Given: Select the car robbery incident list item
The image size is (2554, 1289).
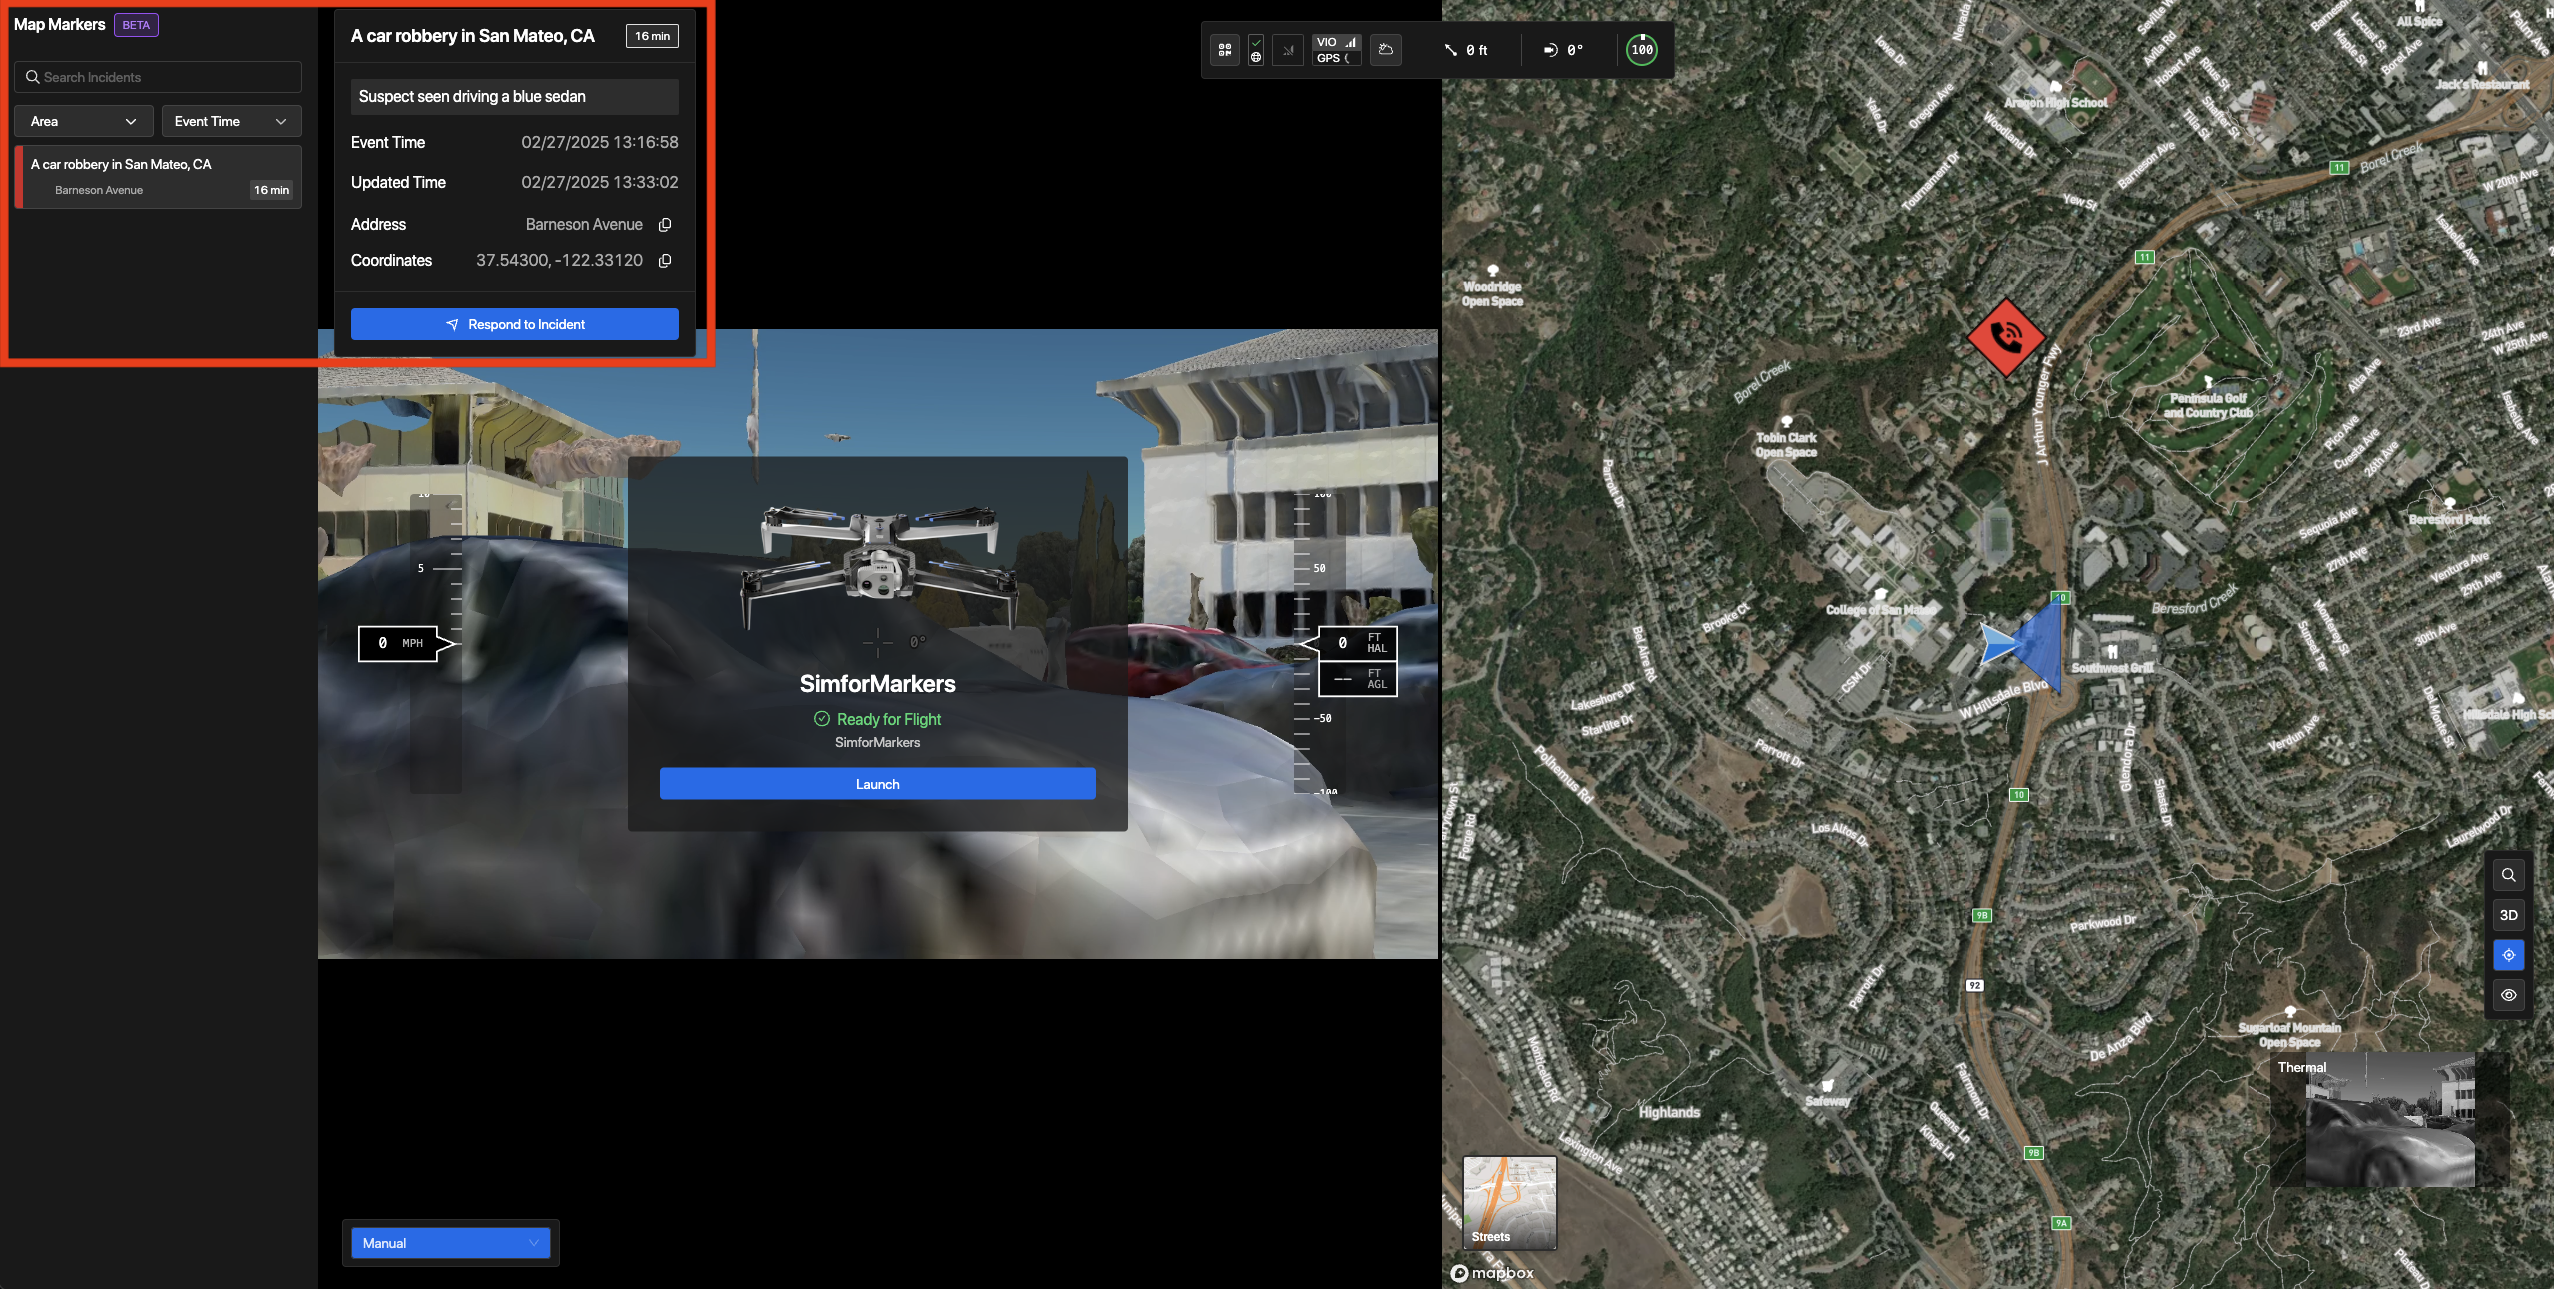Looking at the screenshot, I should click(x=158, y=177).
